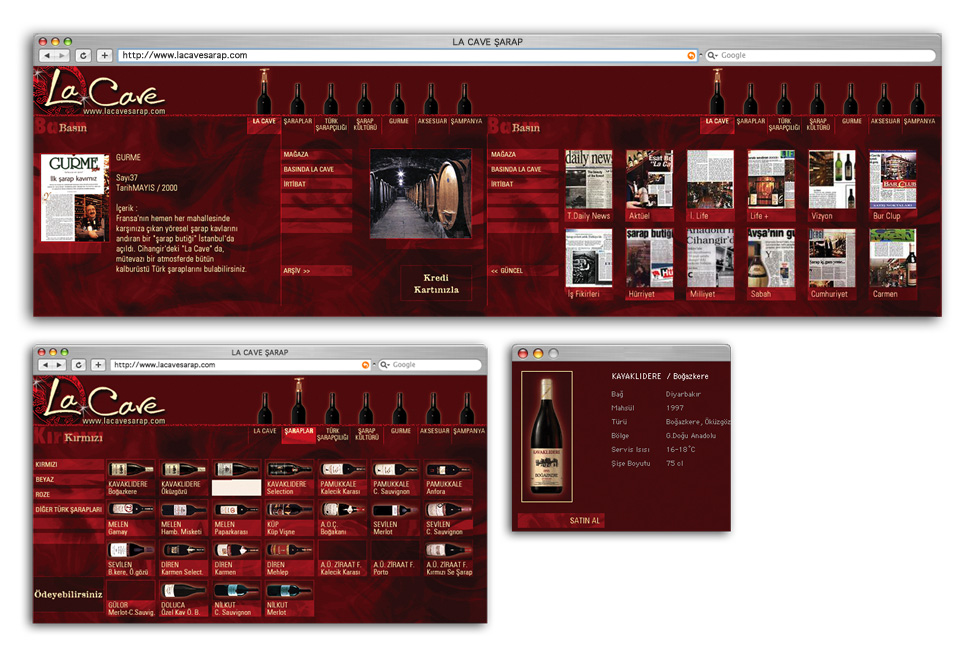Click the plus button in the wide Basın window

click(104, 55)
